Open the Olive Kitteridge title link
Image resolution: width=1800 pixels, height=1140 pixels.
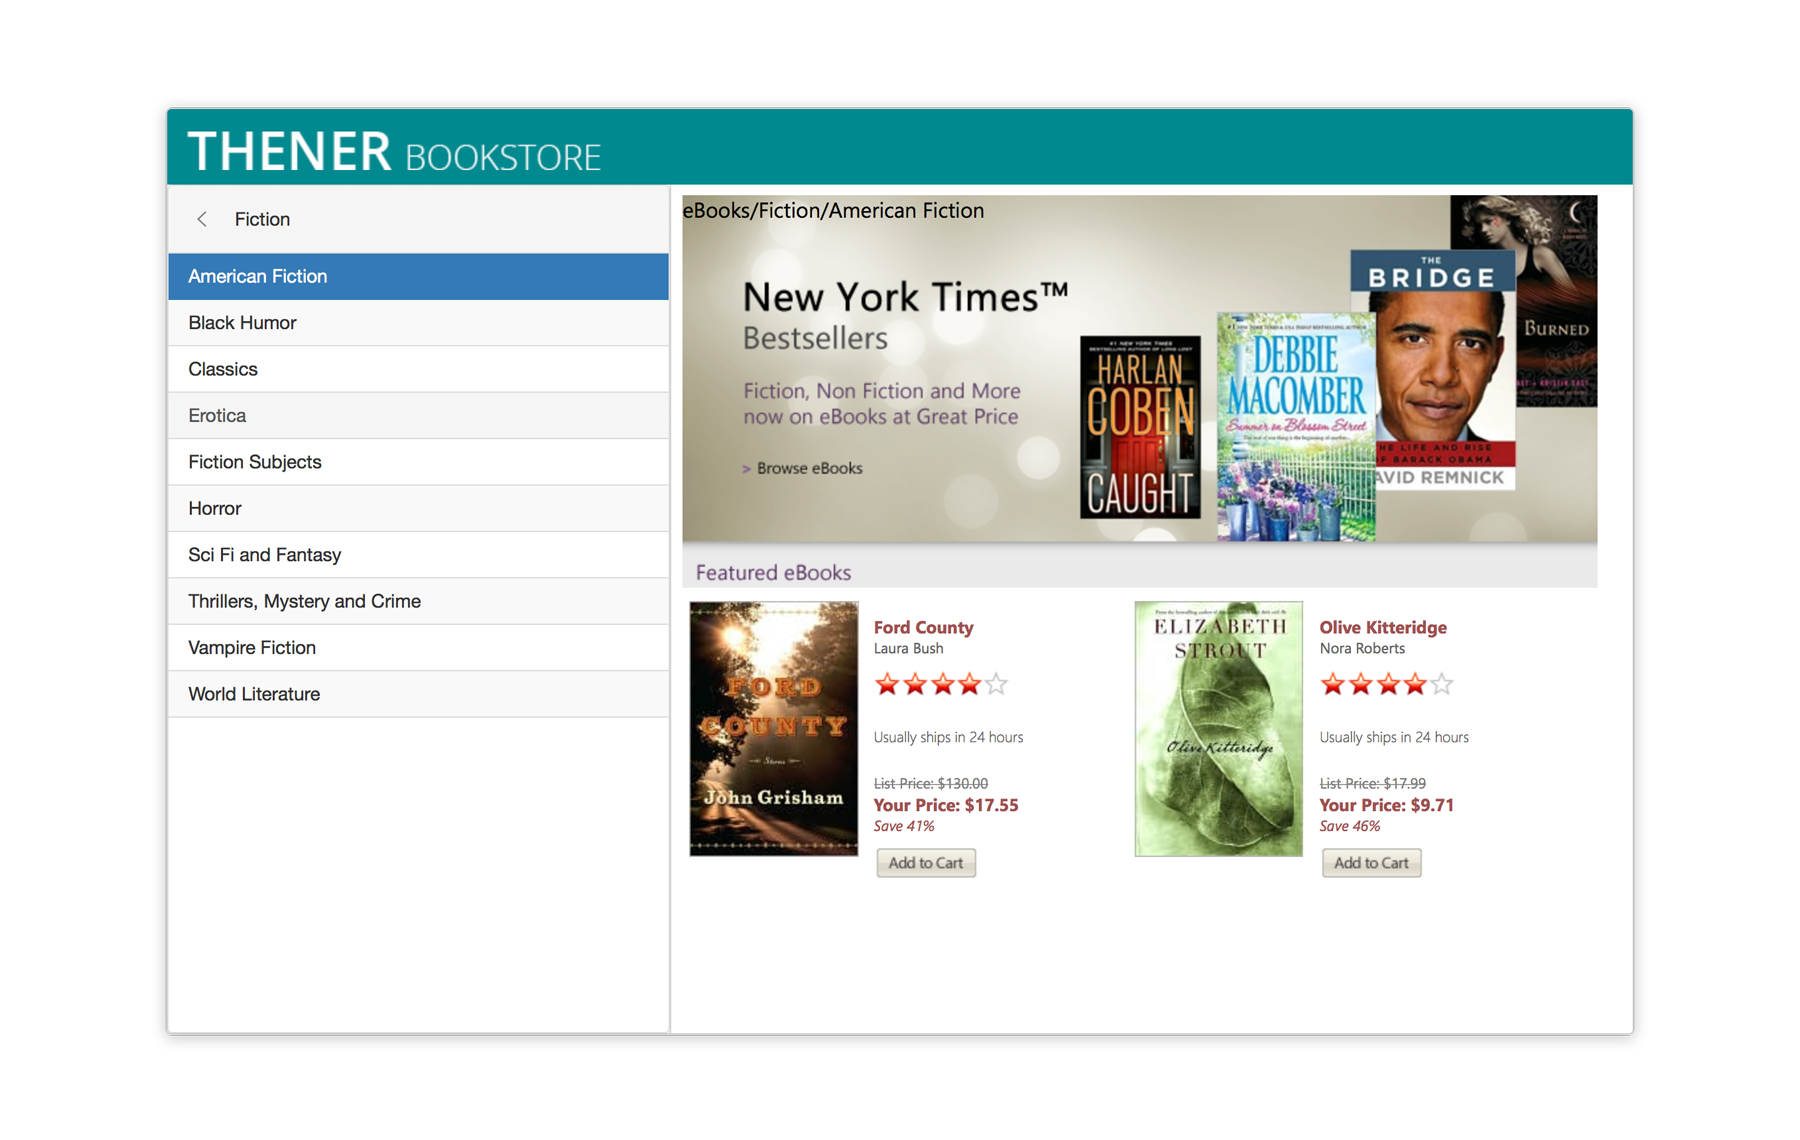pyautogui.click(x=1382, y=627)
